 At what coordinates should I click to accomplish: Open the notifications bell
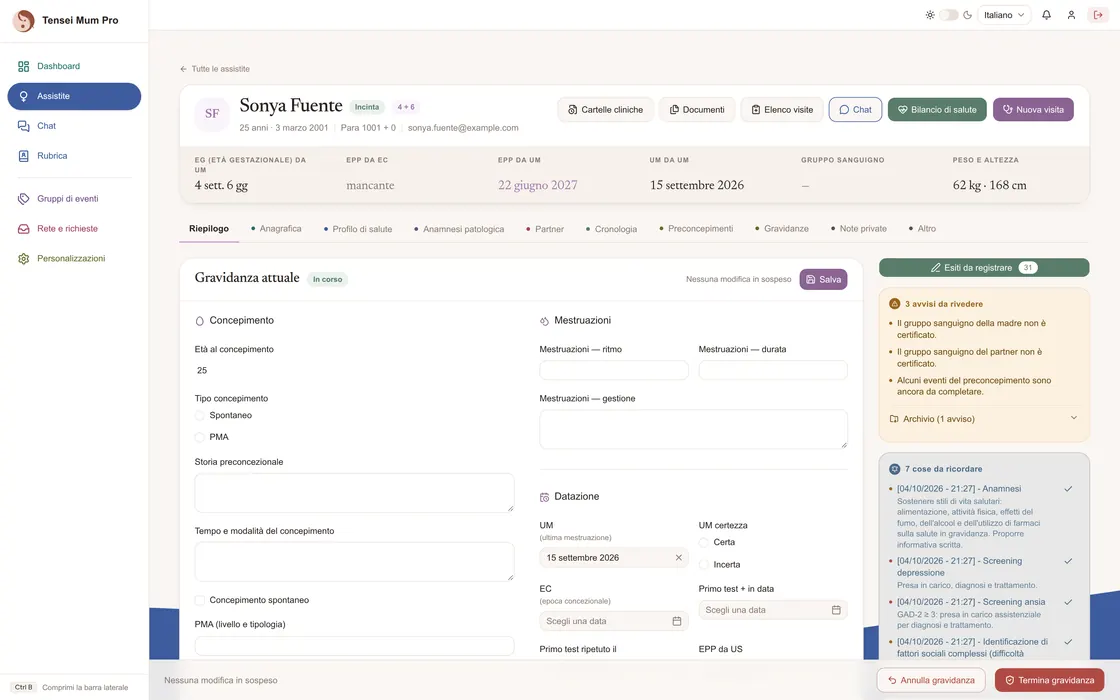[1046, 15]
